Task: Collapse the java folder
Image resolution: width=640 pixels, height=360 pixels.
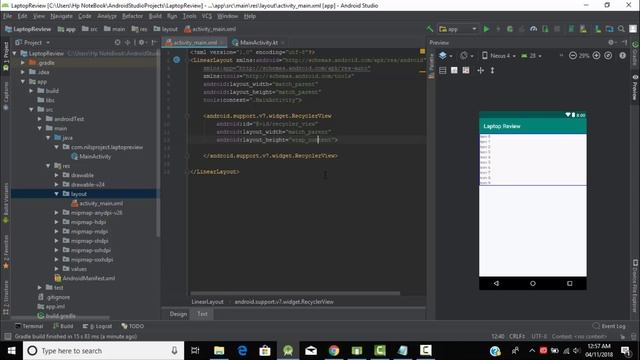Action: [48, 138]
